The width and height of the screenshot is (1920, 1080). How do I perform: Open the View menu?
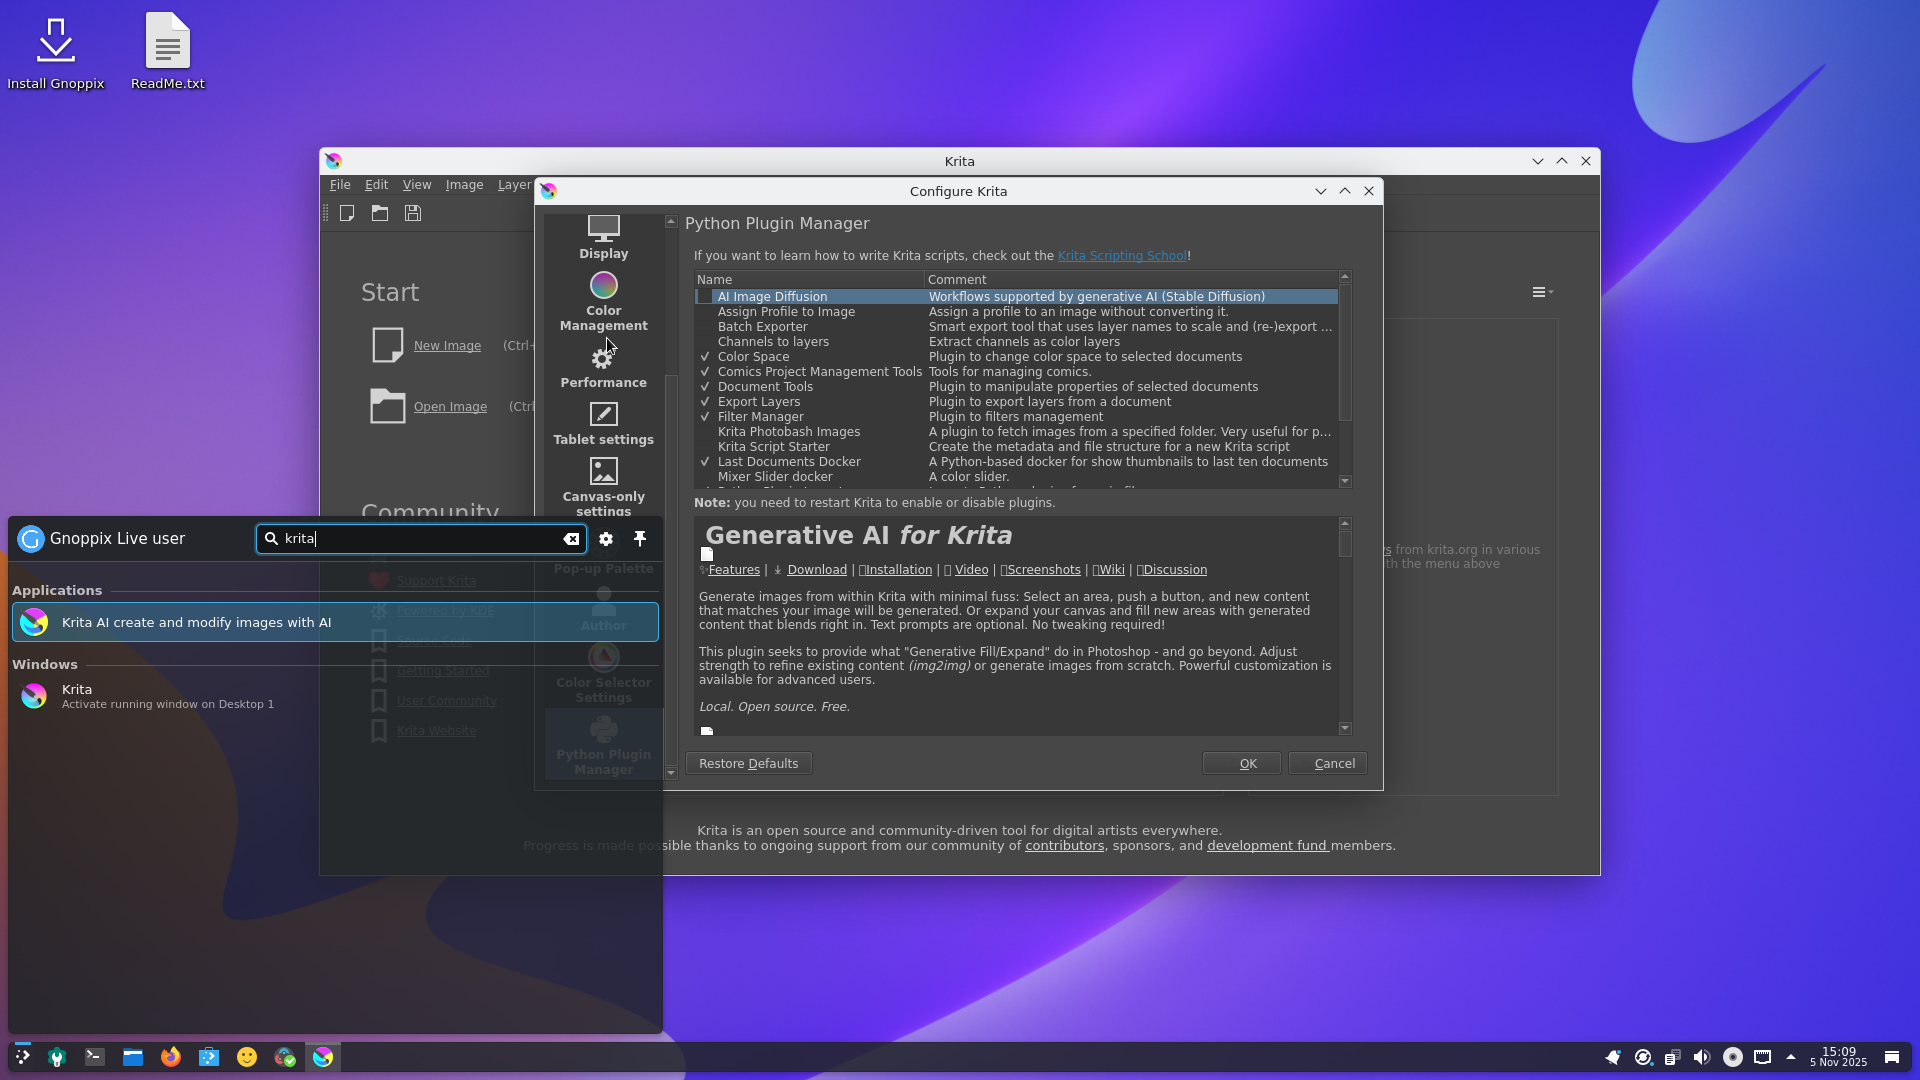tap(416, 185)
